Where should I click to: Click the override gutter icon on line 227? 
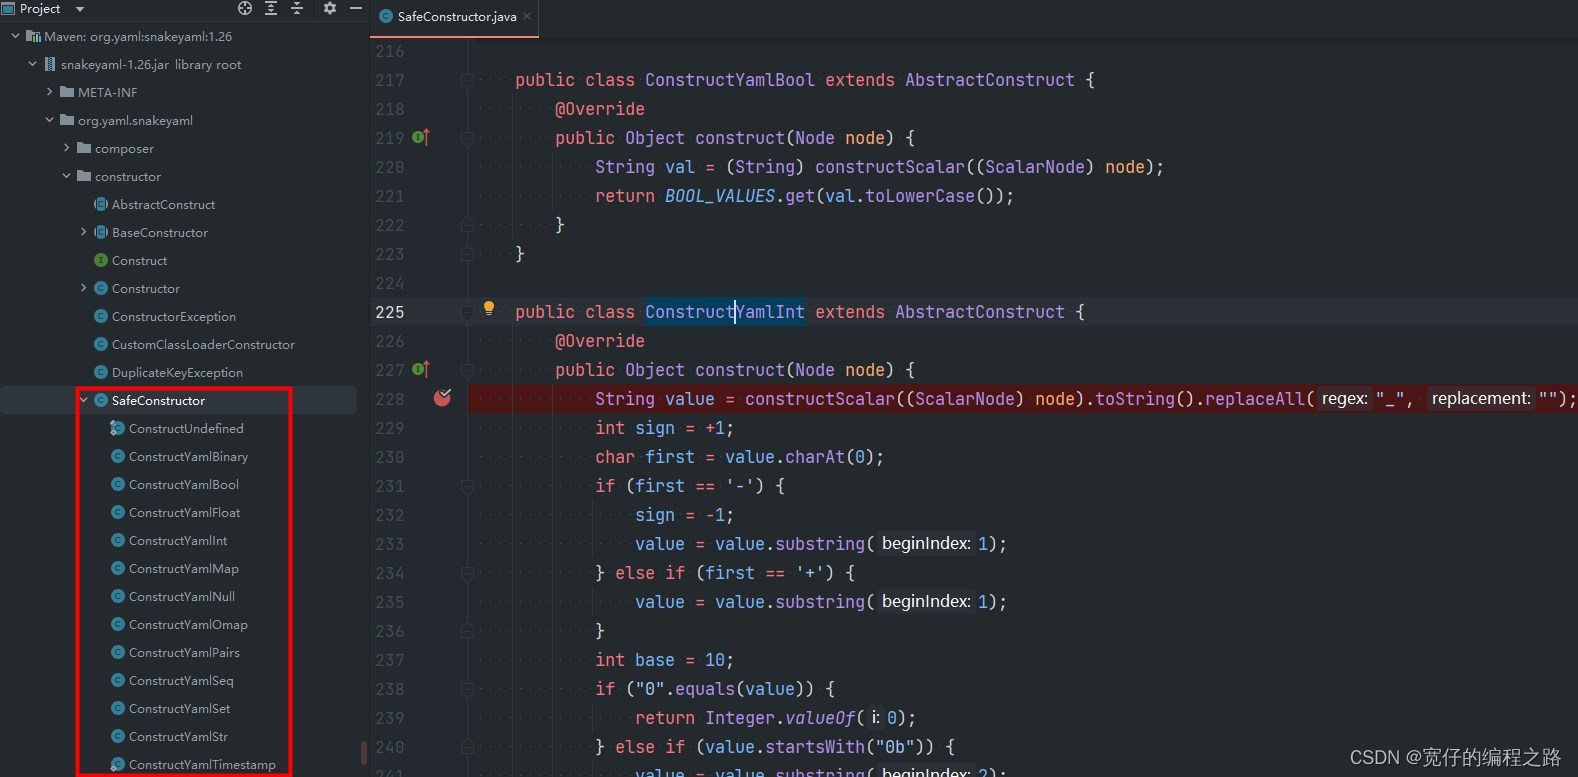421,370
